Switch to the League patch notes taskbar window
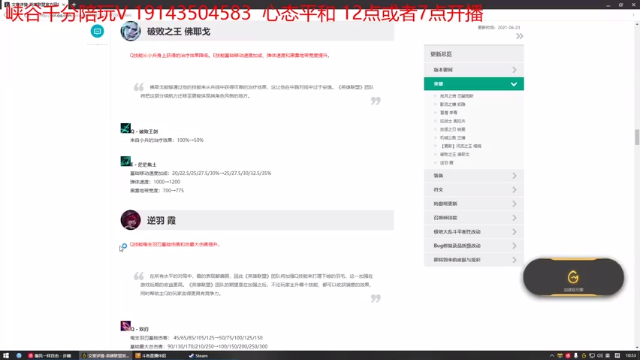The width and height of the screenshot is (640, 360). (105, 356)
